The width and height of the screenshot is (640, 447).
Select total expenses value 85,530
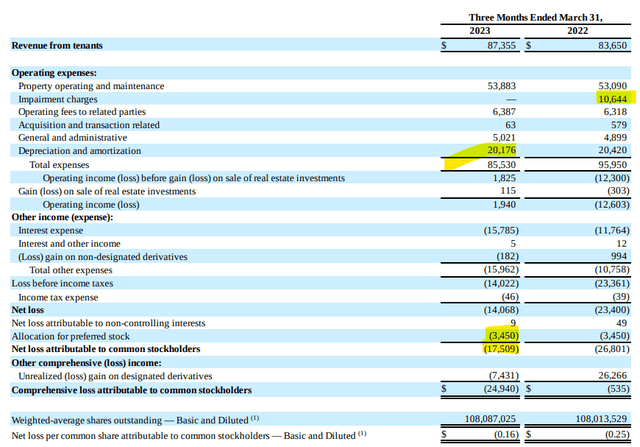click(501, 165)
